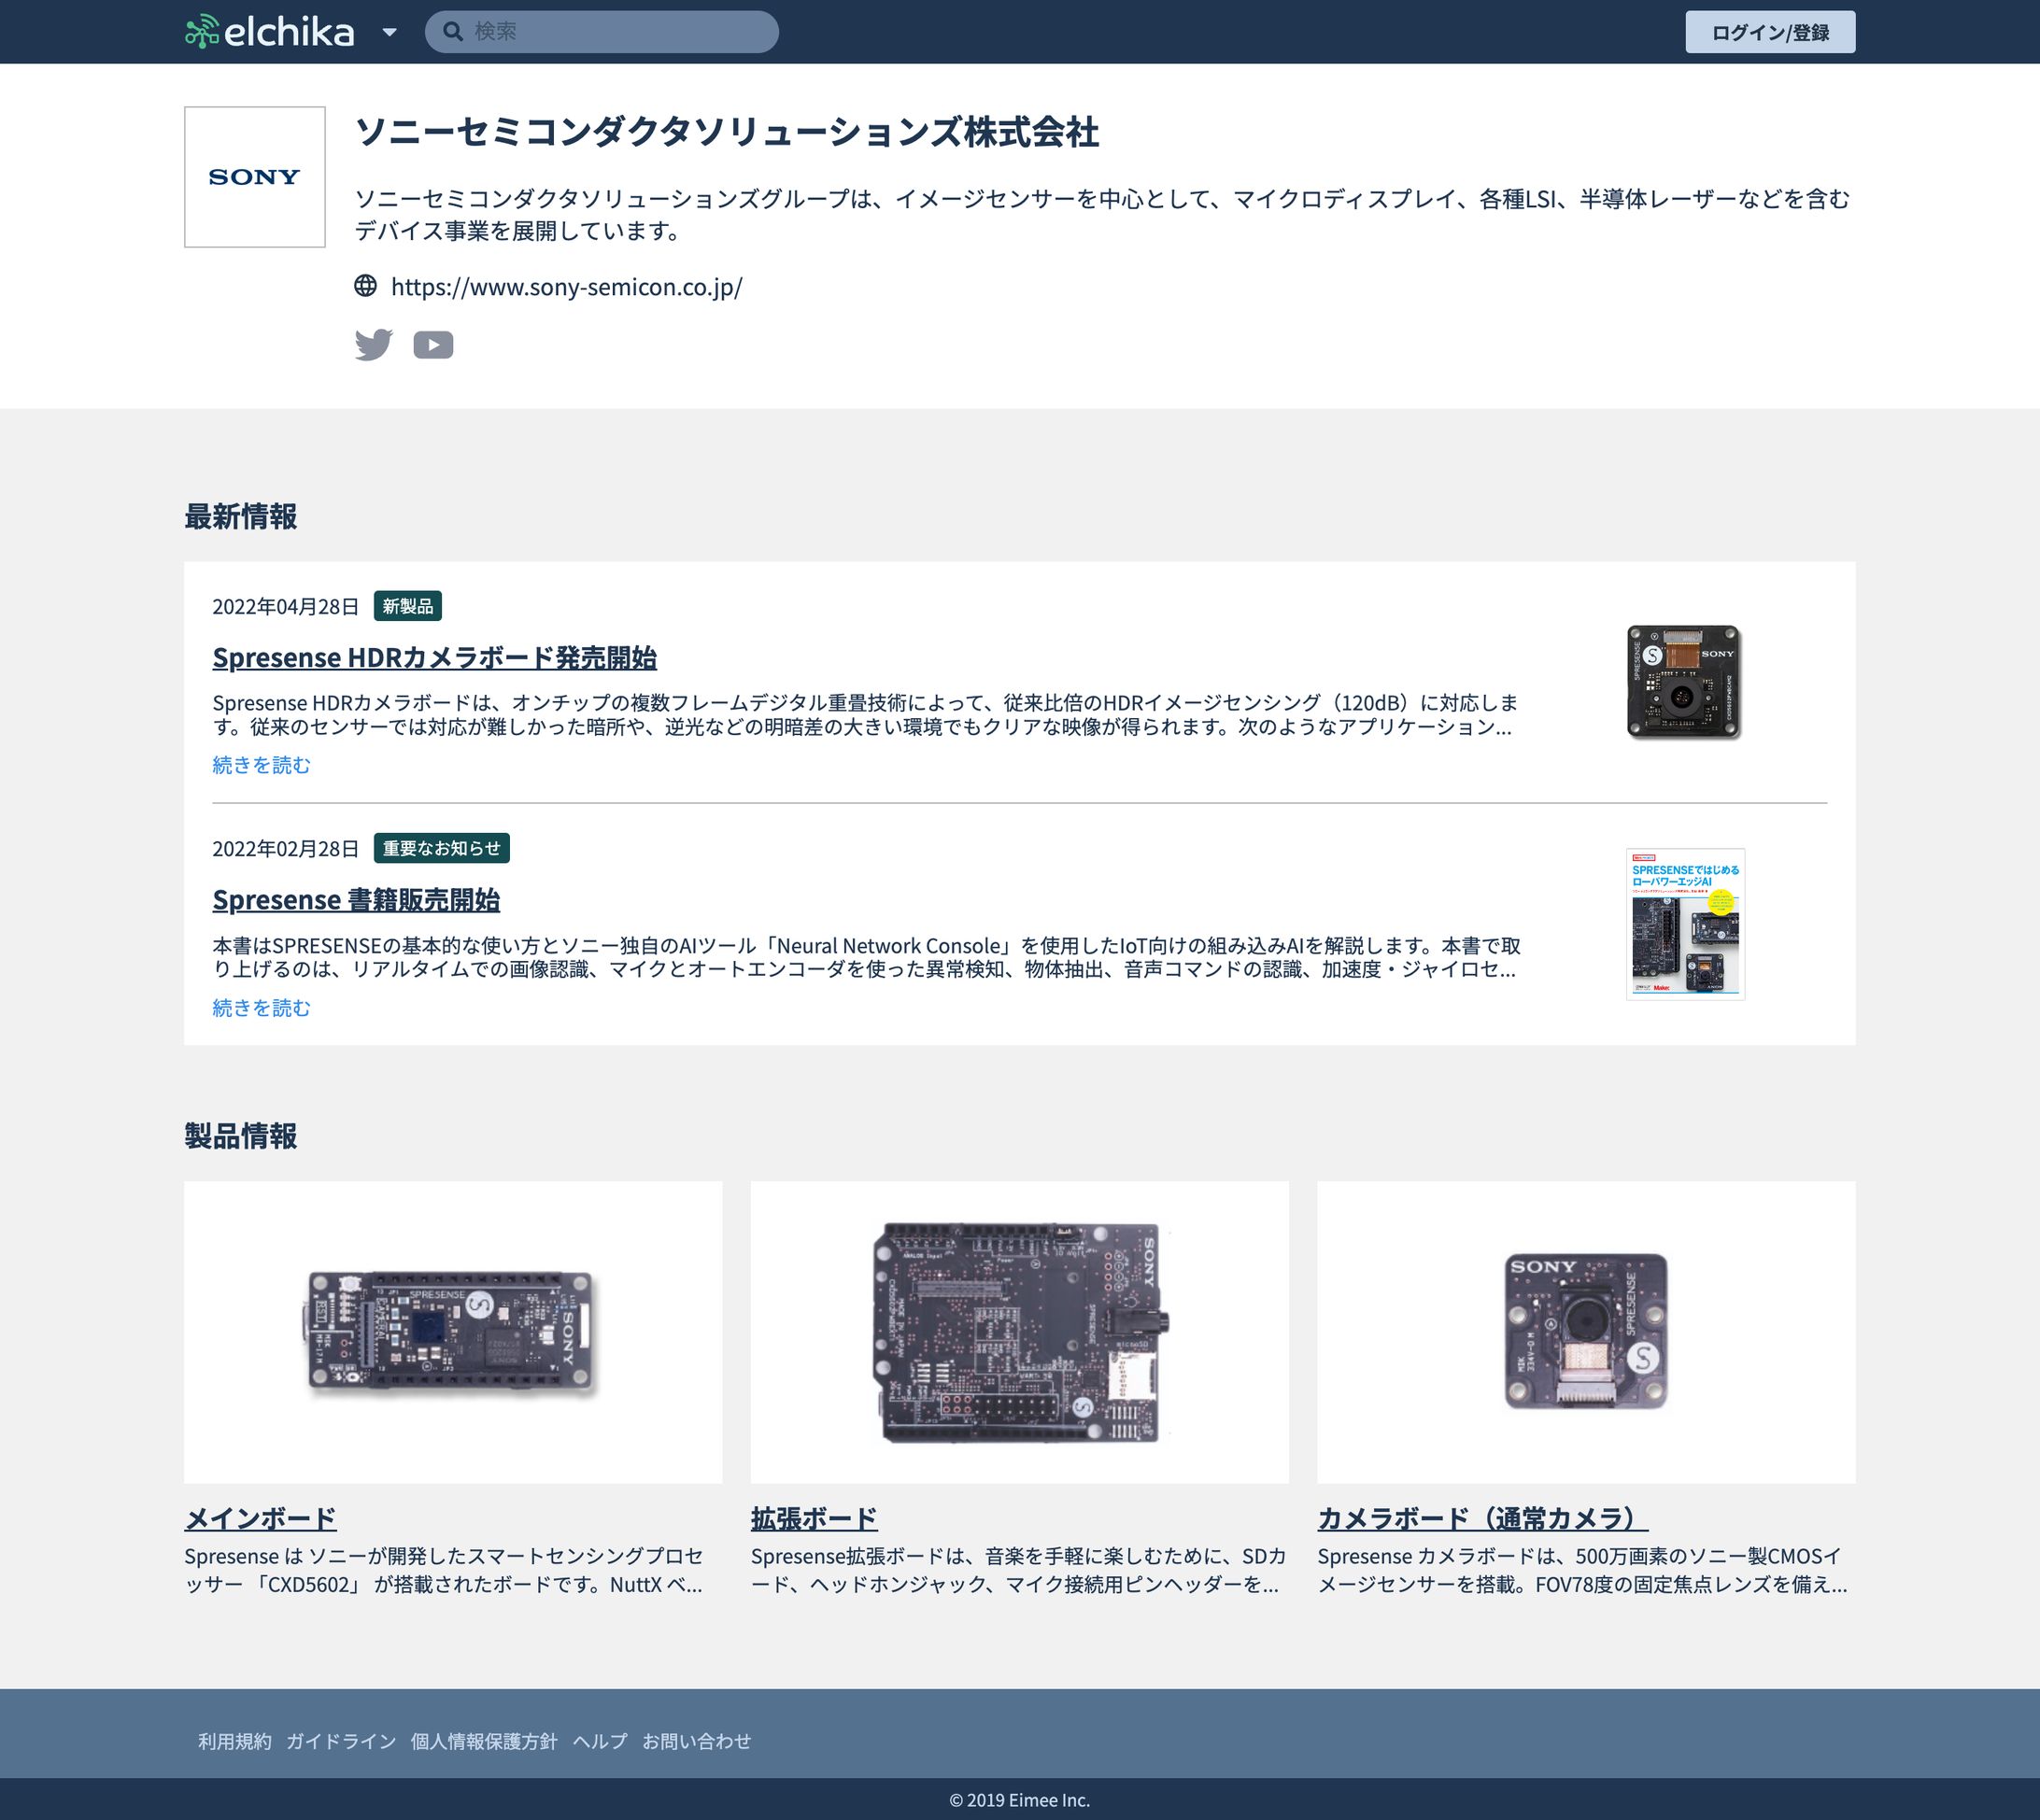Open the ログイン/登録 button
Viewport: 2040px width, 1820px height.
pyautogui.click(x=1770, y=32)
